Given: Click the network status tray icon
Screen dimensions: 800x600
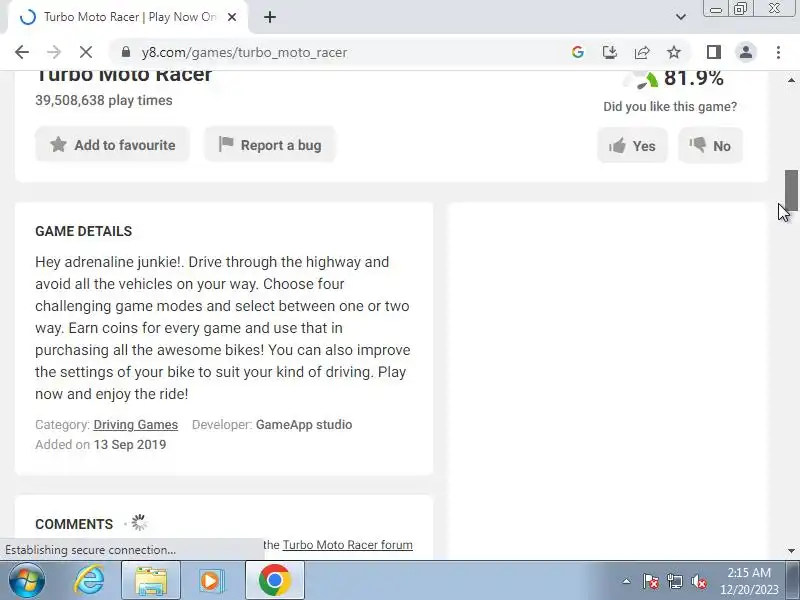Looking at the screenshot, I should 674,581.
